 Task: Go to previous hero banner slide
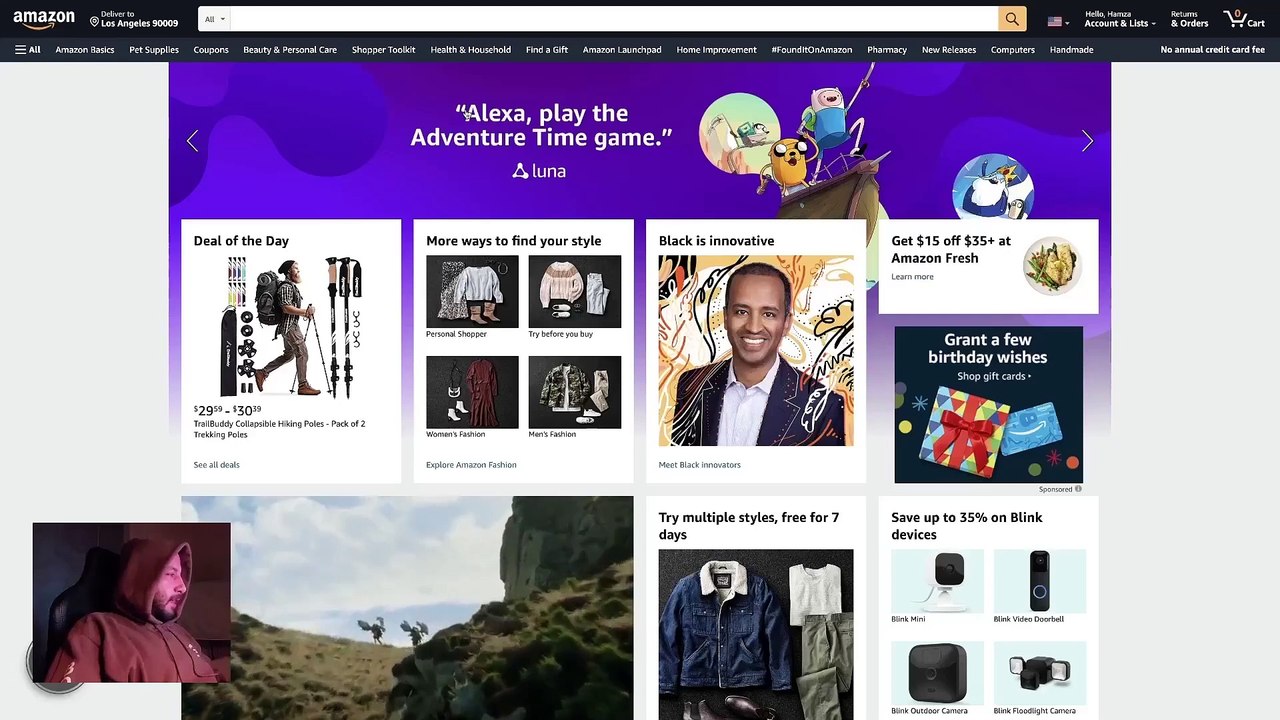pyautogui.click(x=192, y=141)
